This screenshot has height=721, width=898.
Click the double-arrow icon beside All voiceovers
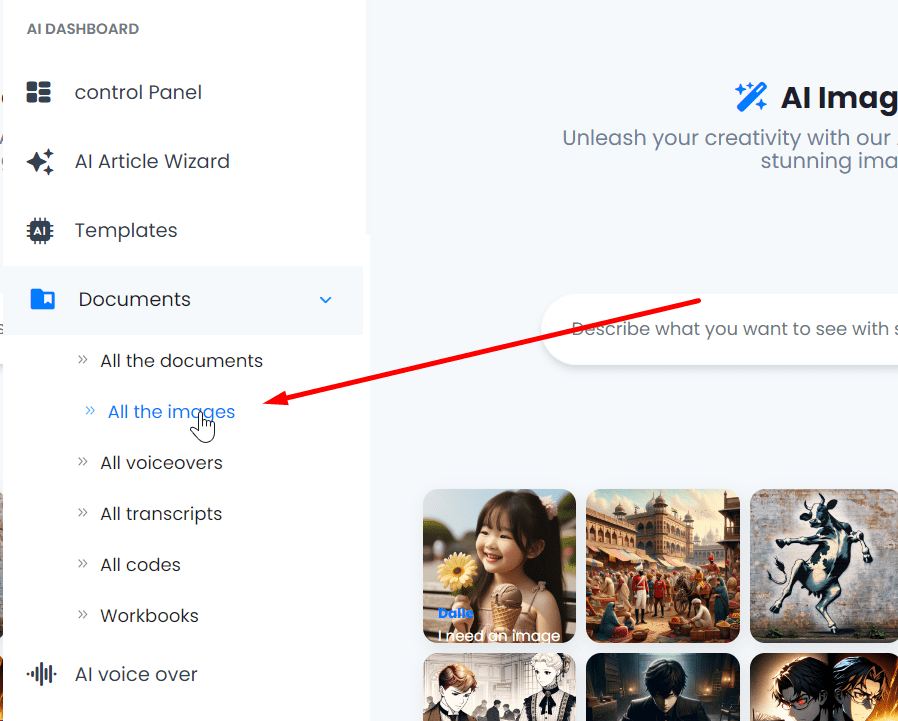pos(83,462)
